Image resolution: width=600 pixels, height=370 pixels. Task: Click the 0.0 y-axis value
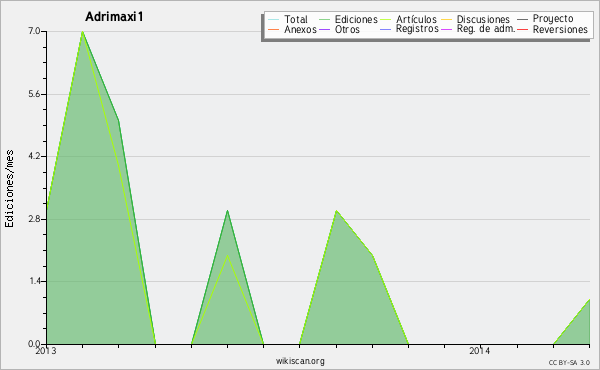(34, 344)
